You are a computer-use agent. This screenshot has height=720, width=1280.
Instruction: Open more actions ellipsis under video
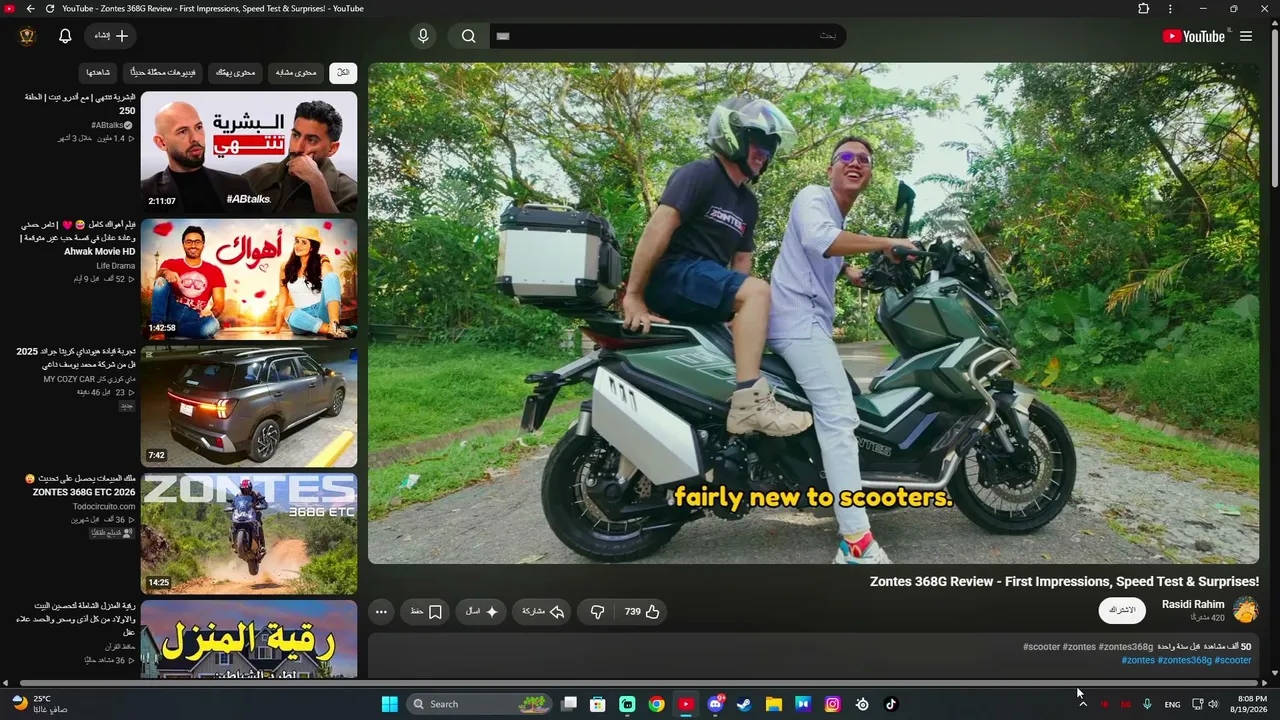pyautogui.click(x=381, y=612)
